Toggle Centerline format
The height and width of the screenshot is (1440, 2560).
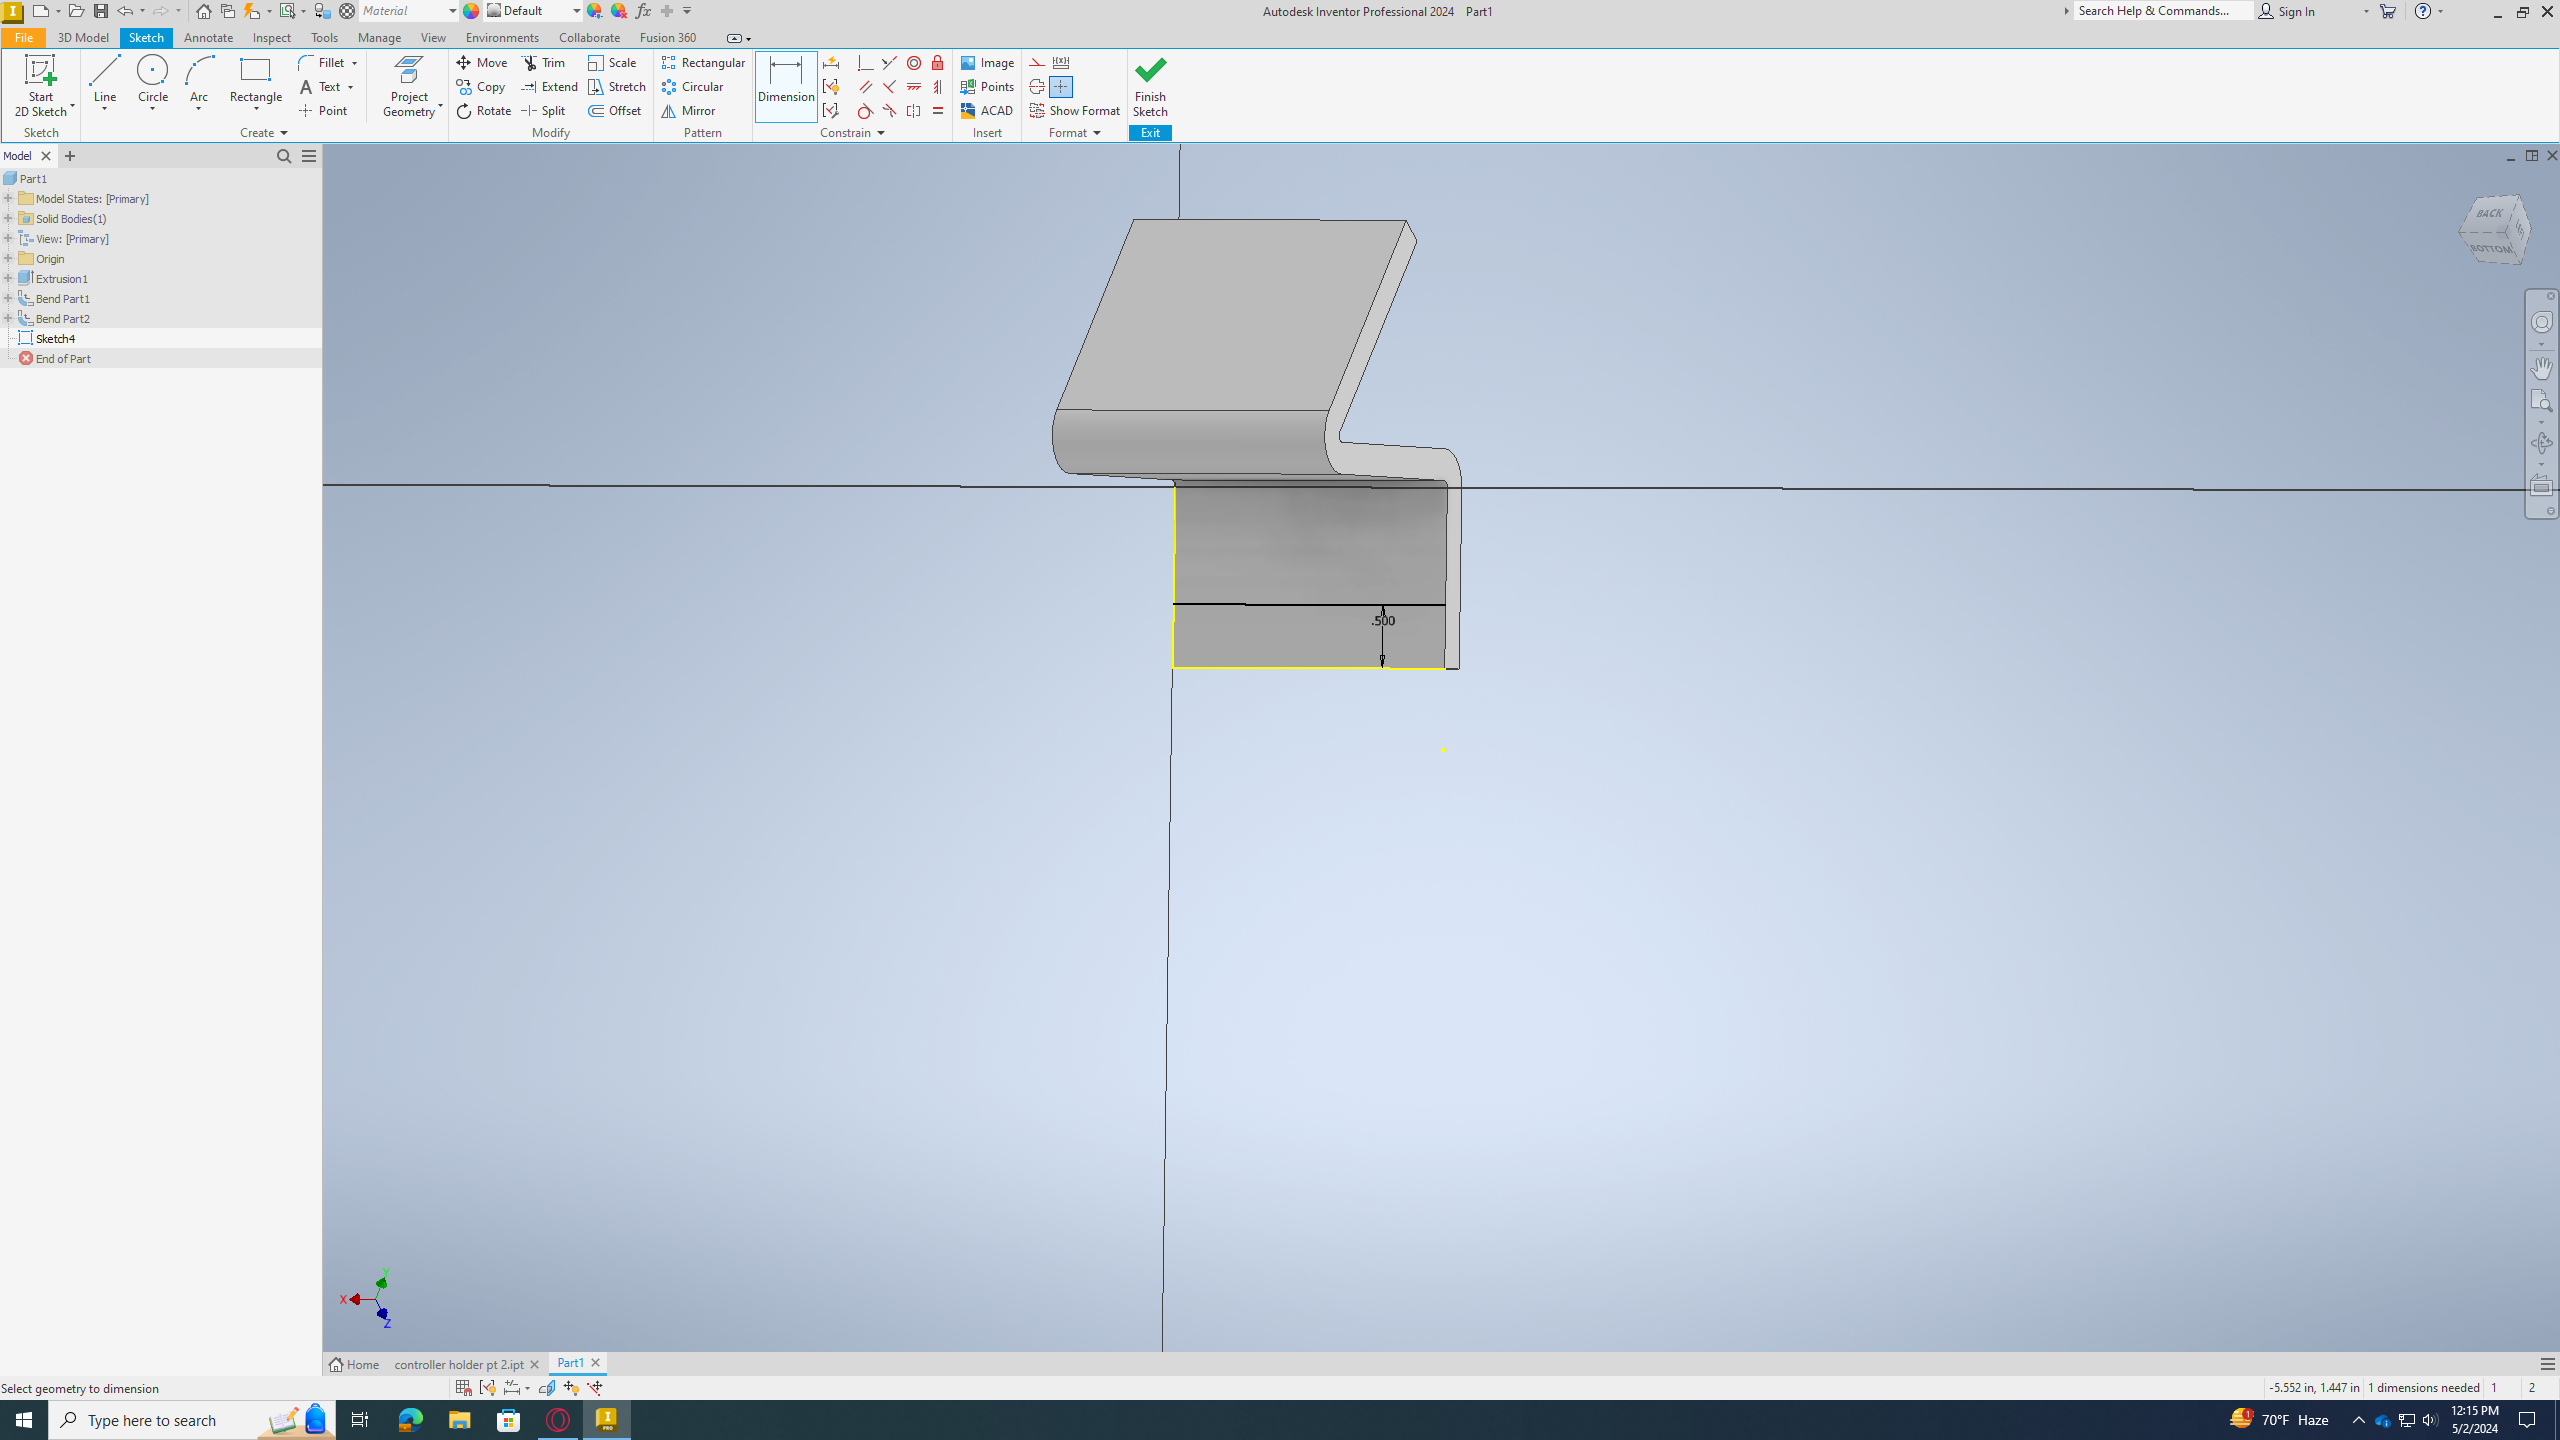[x=1037, y=86]
